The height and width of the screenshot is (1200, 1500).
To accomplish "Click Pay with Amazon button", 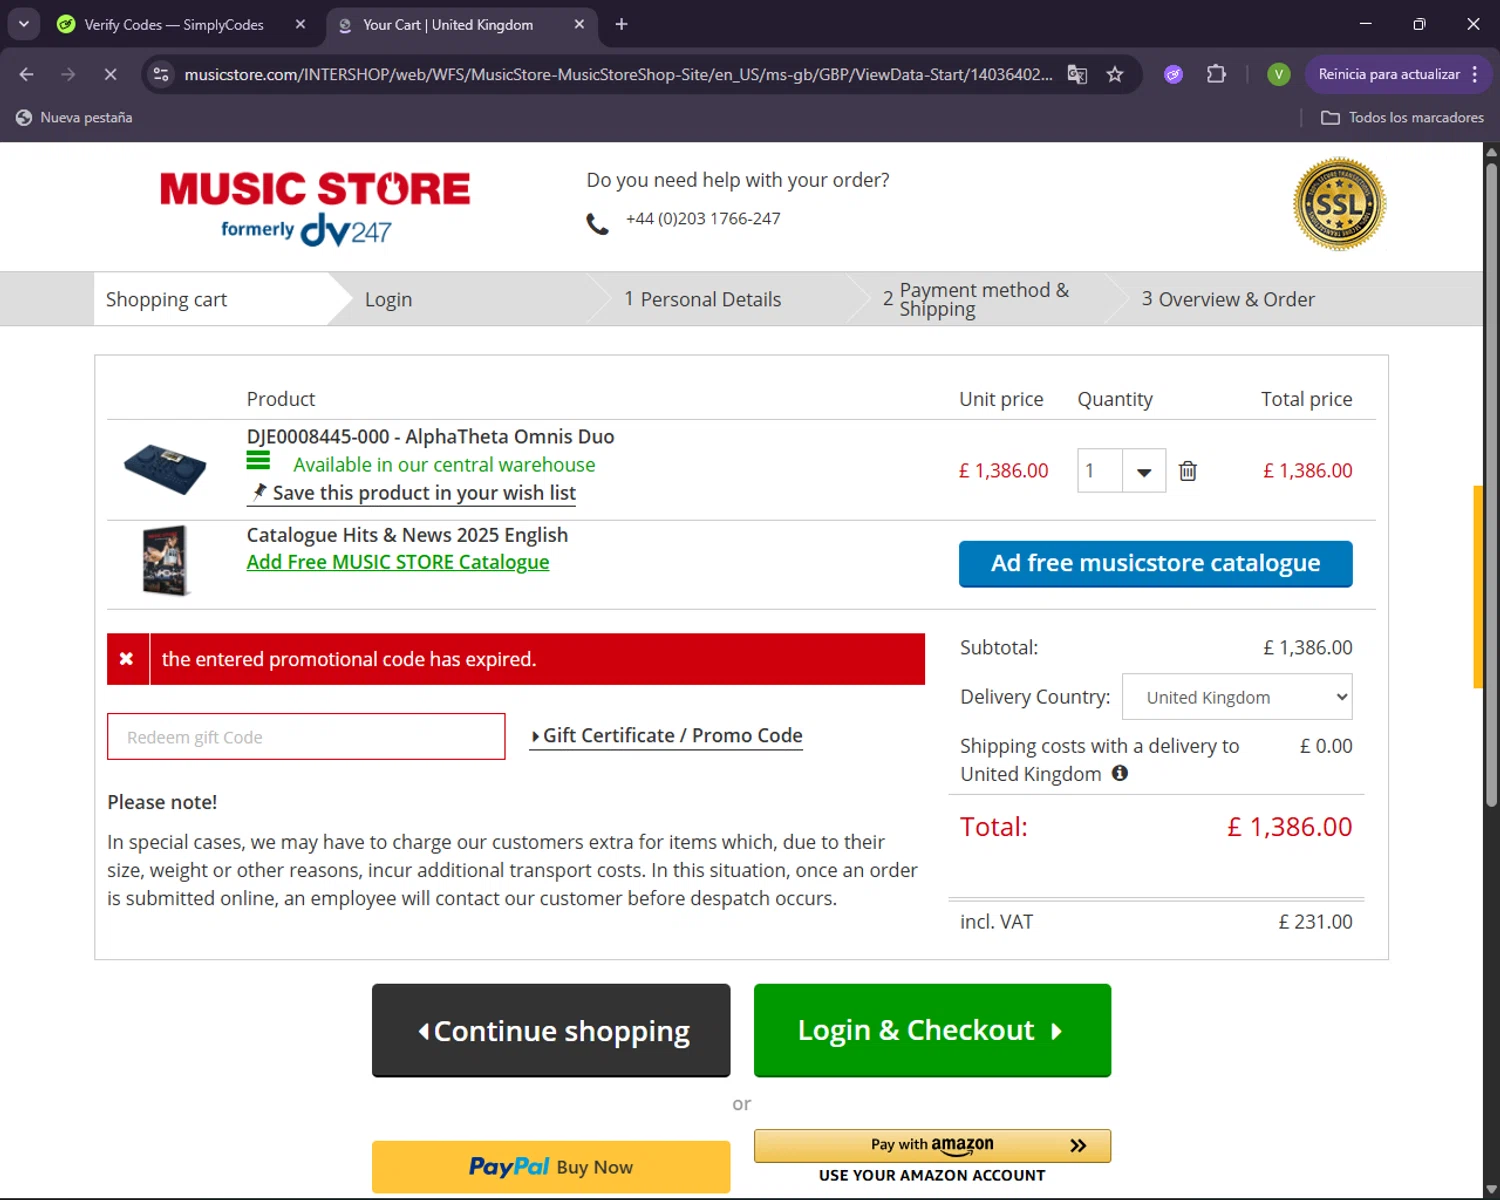I will [932, 1145].
